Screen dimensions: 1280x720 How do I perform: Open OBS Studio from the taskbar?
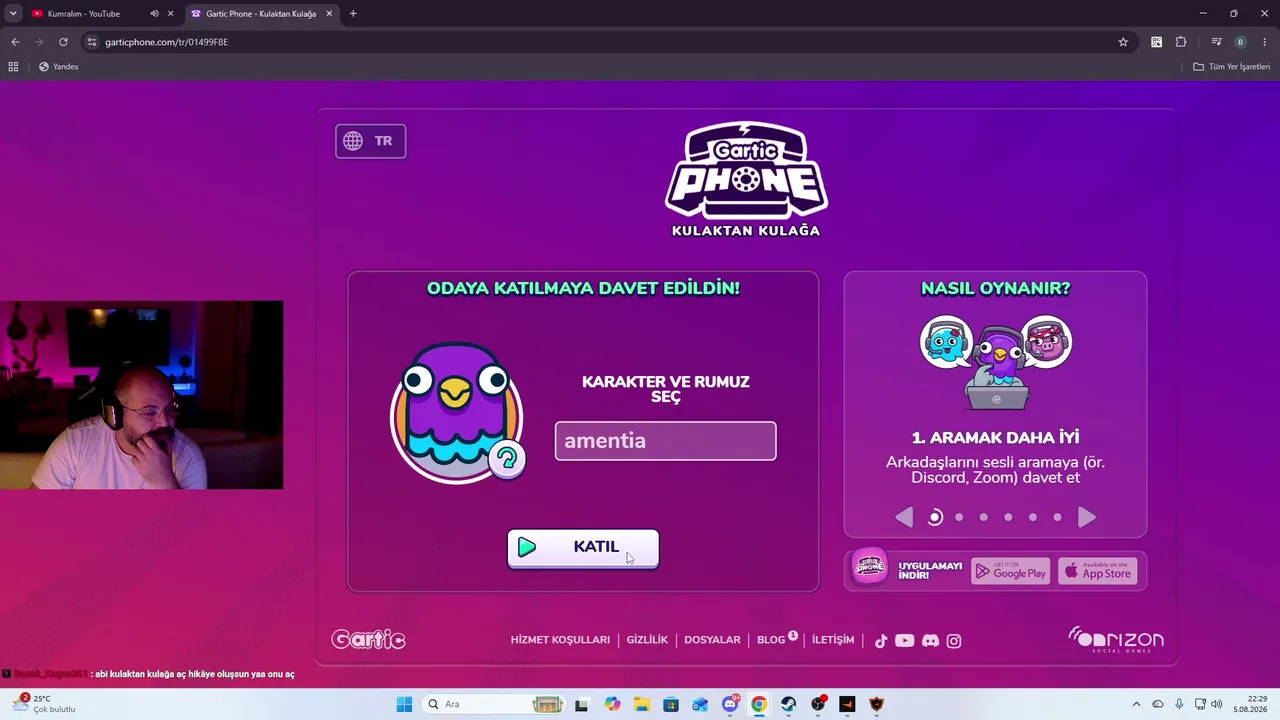click(x=819, y=704)
